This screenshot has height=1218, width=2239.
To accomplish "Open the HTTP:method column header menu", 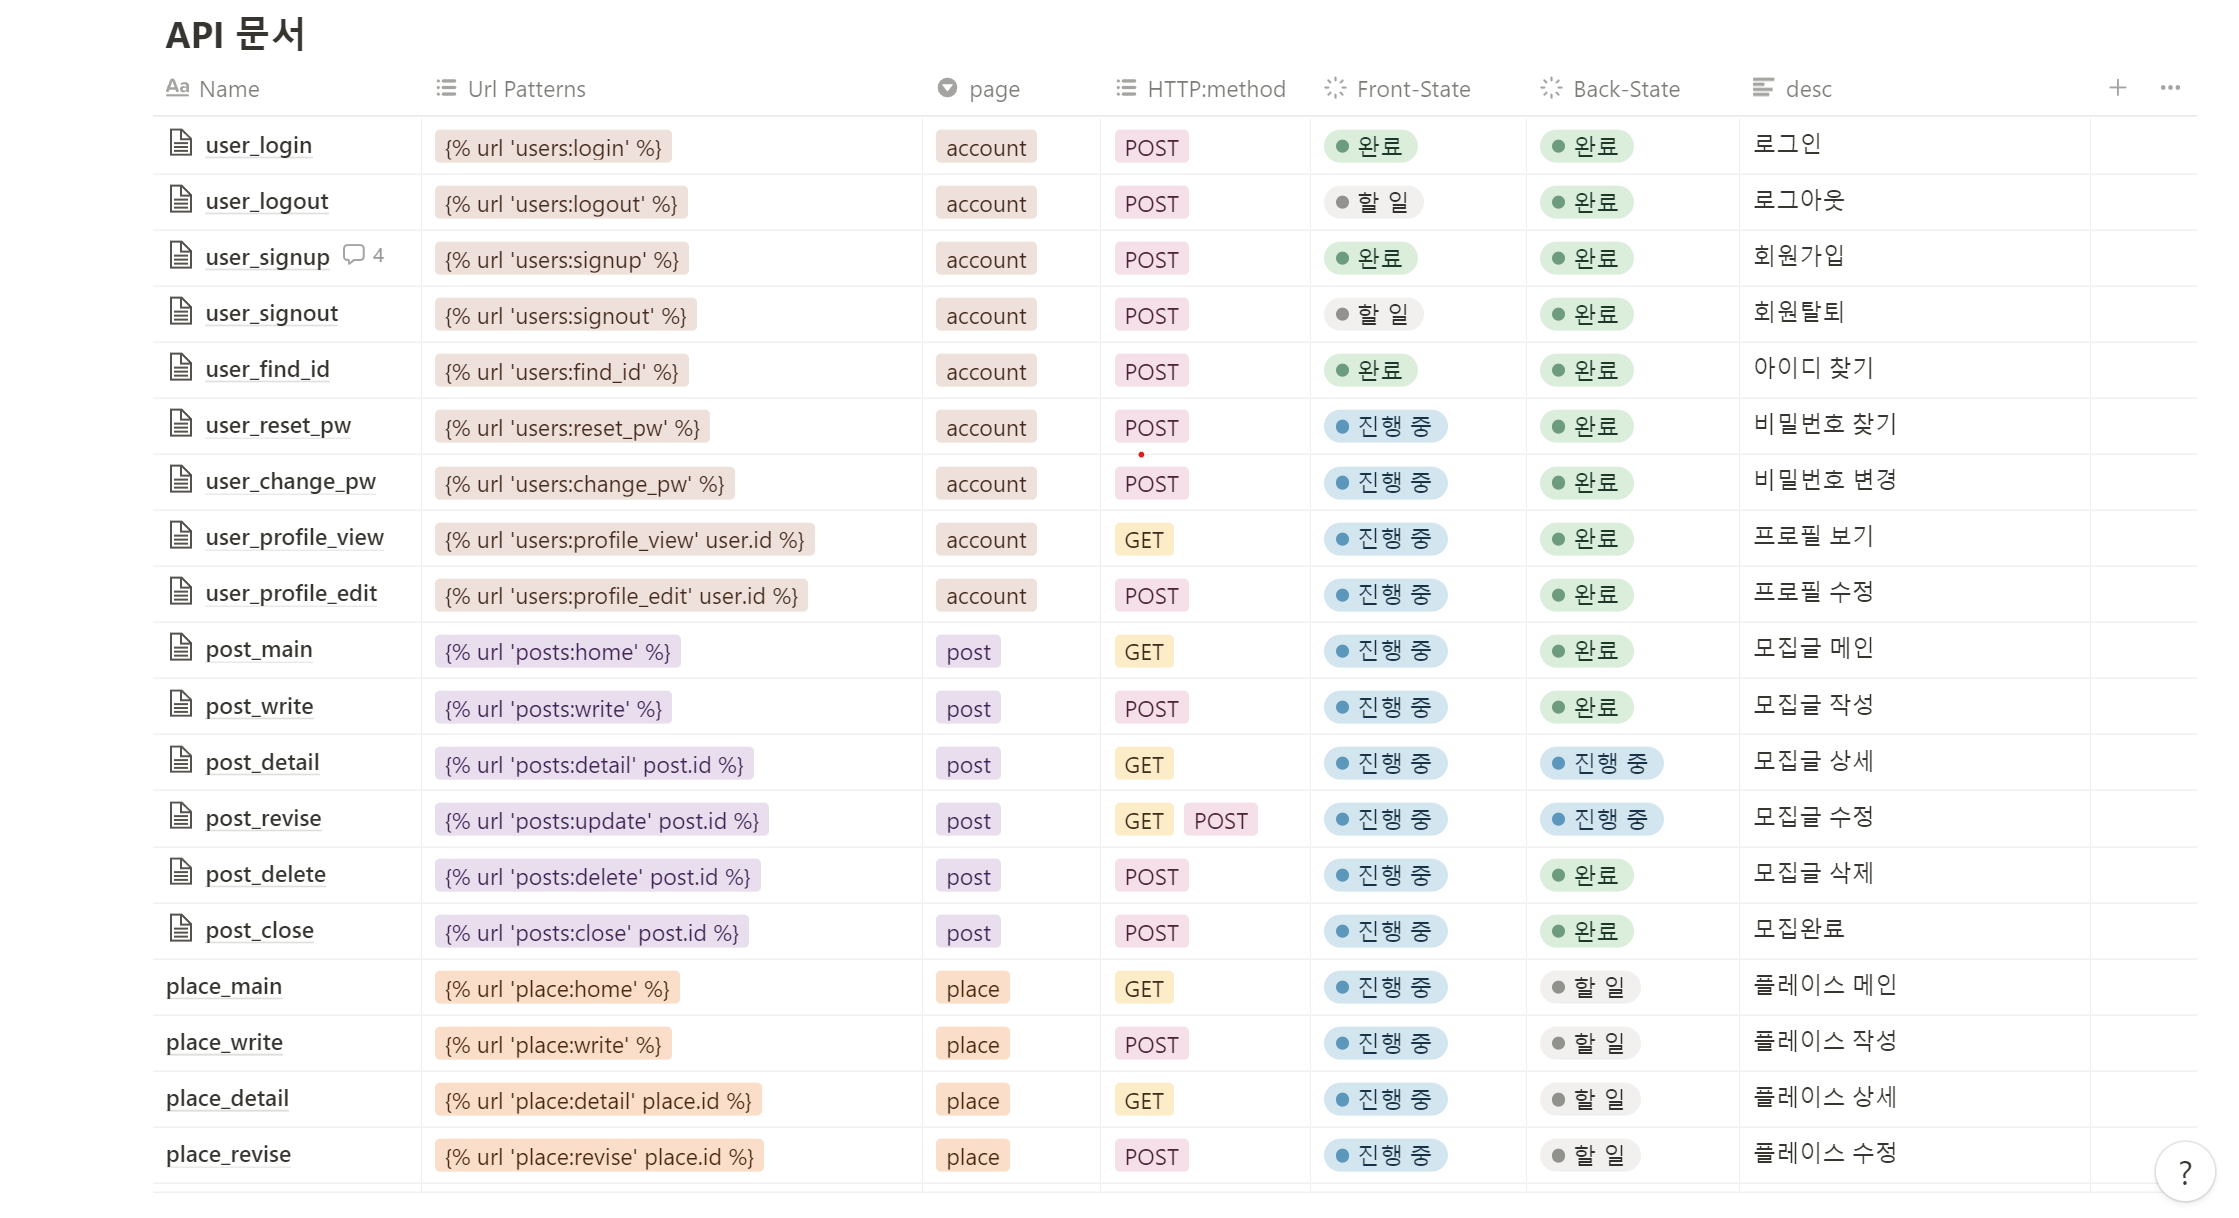I will click(1215, 89).
